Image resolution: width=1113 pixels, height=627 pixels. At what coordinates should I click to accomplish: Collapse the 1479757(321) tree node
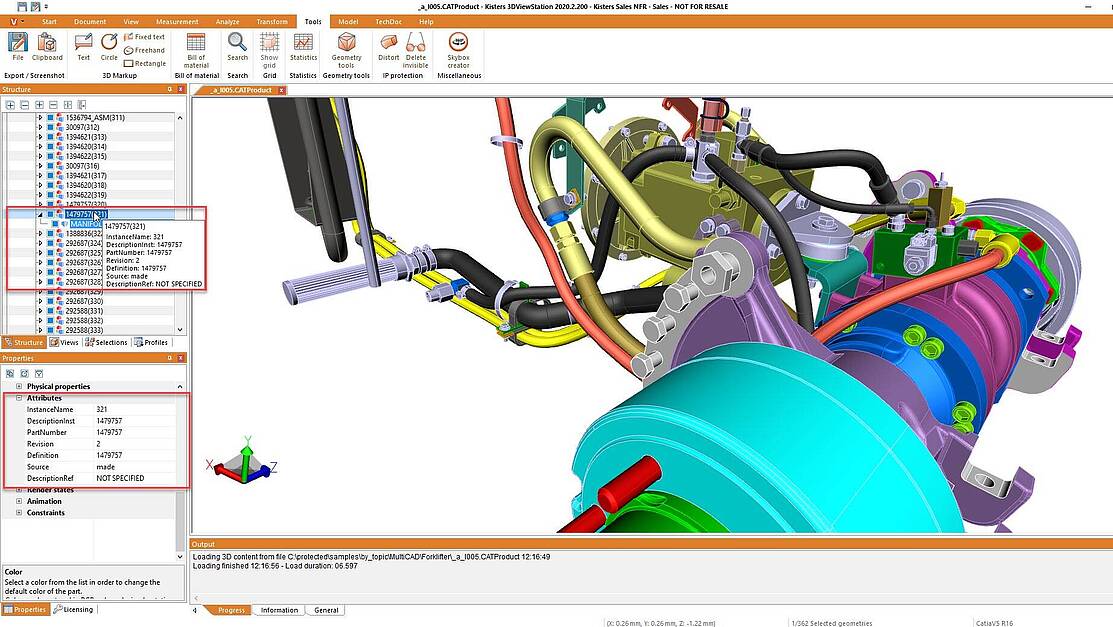(x=40, y=214)
